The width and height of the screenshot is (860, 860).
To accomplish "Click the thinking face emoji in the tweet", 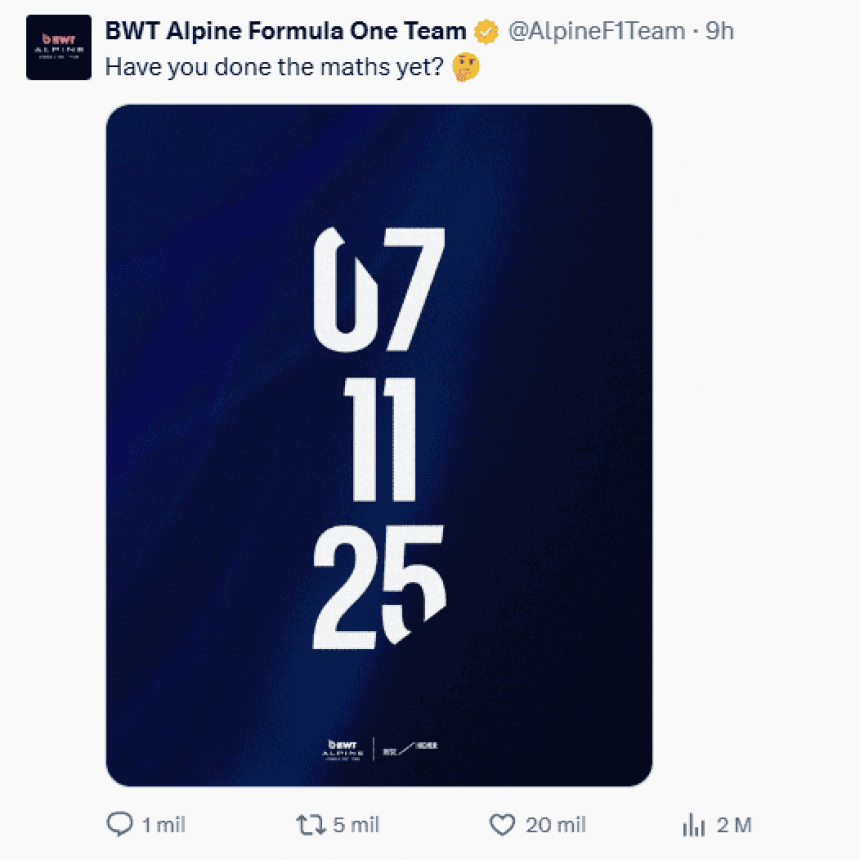I will tap(464, 68).
